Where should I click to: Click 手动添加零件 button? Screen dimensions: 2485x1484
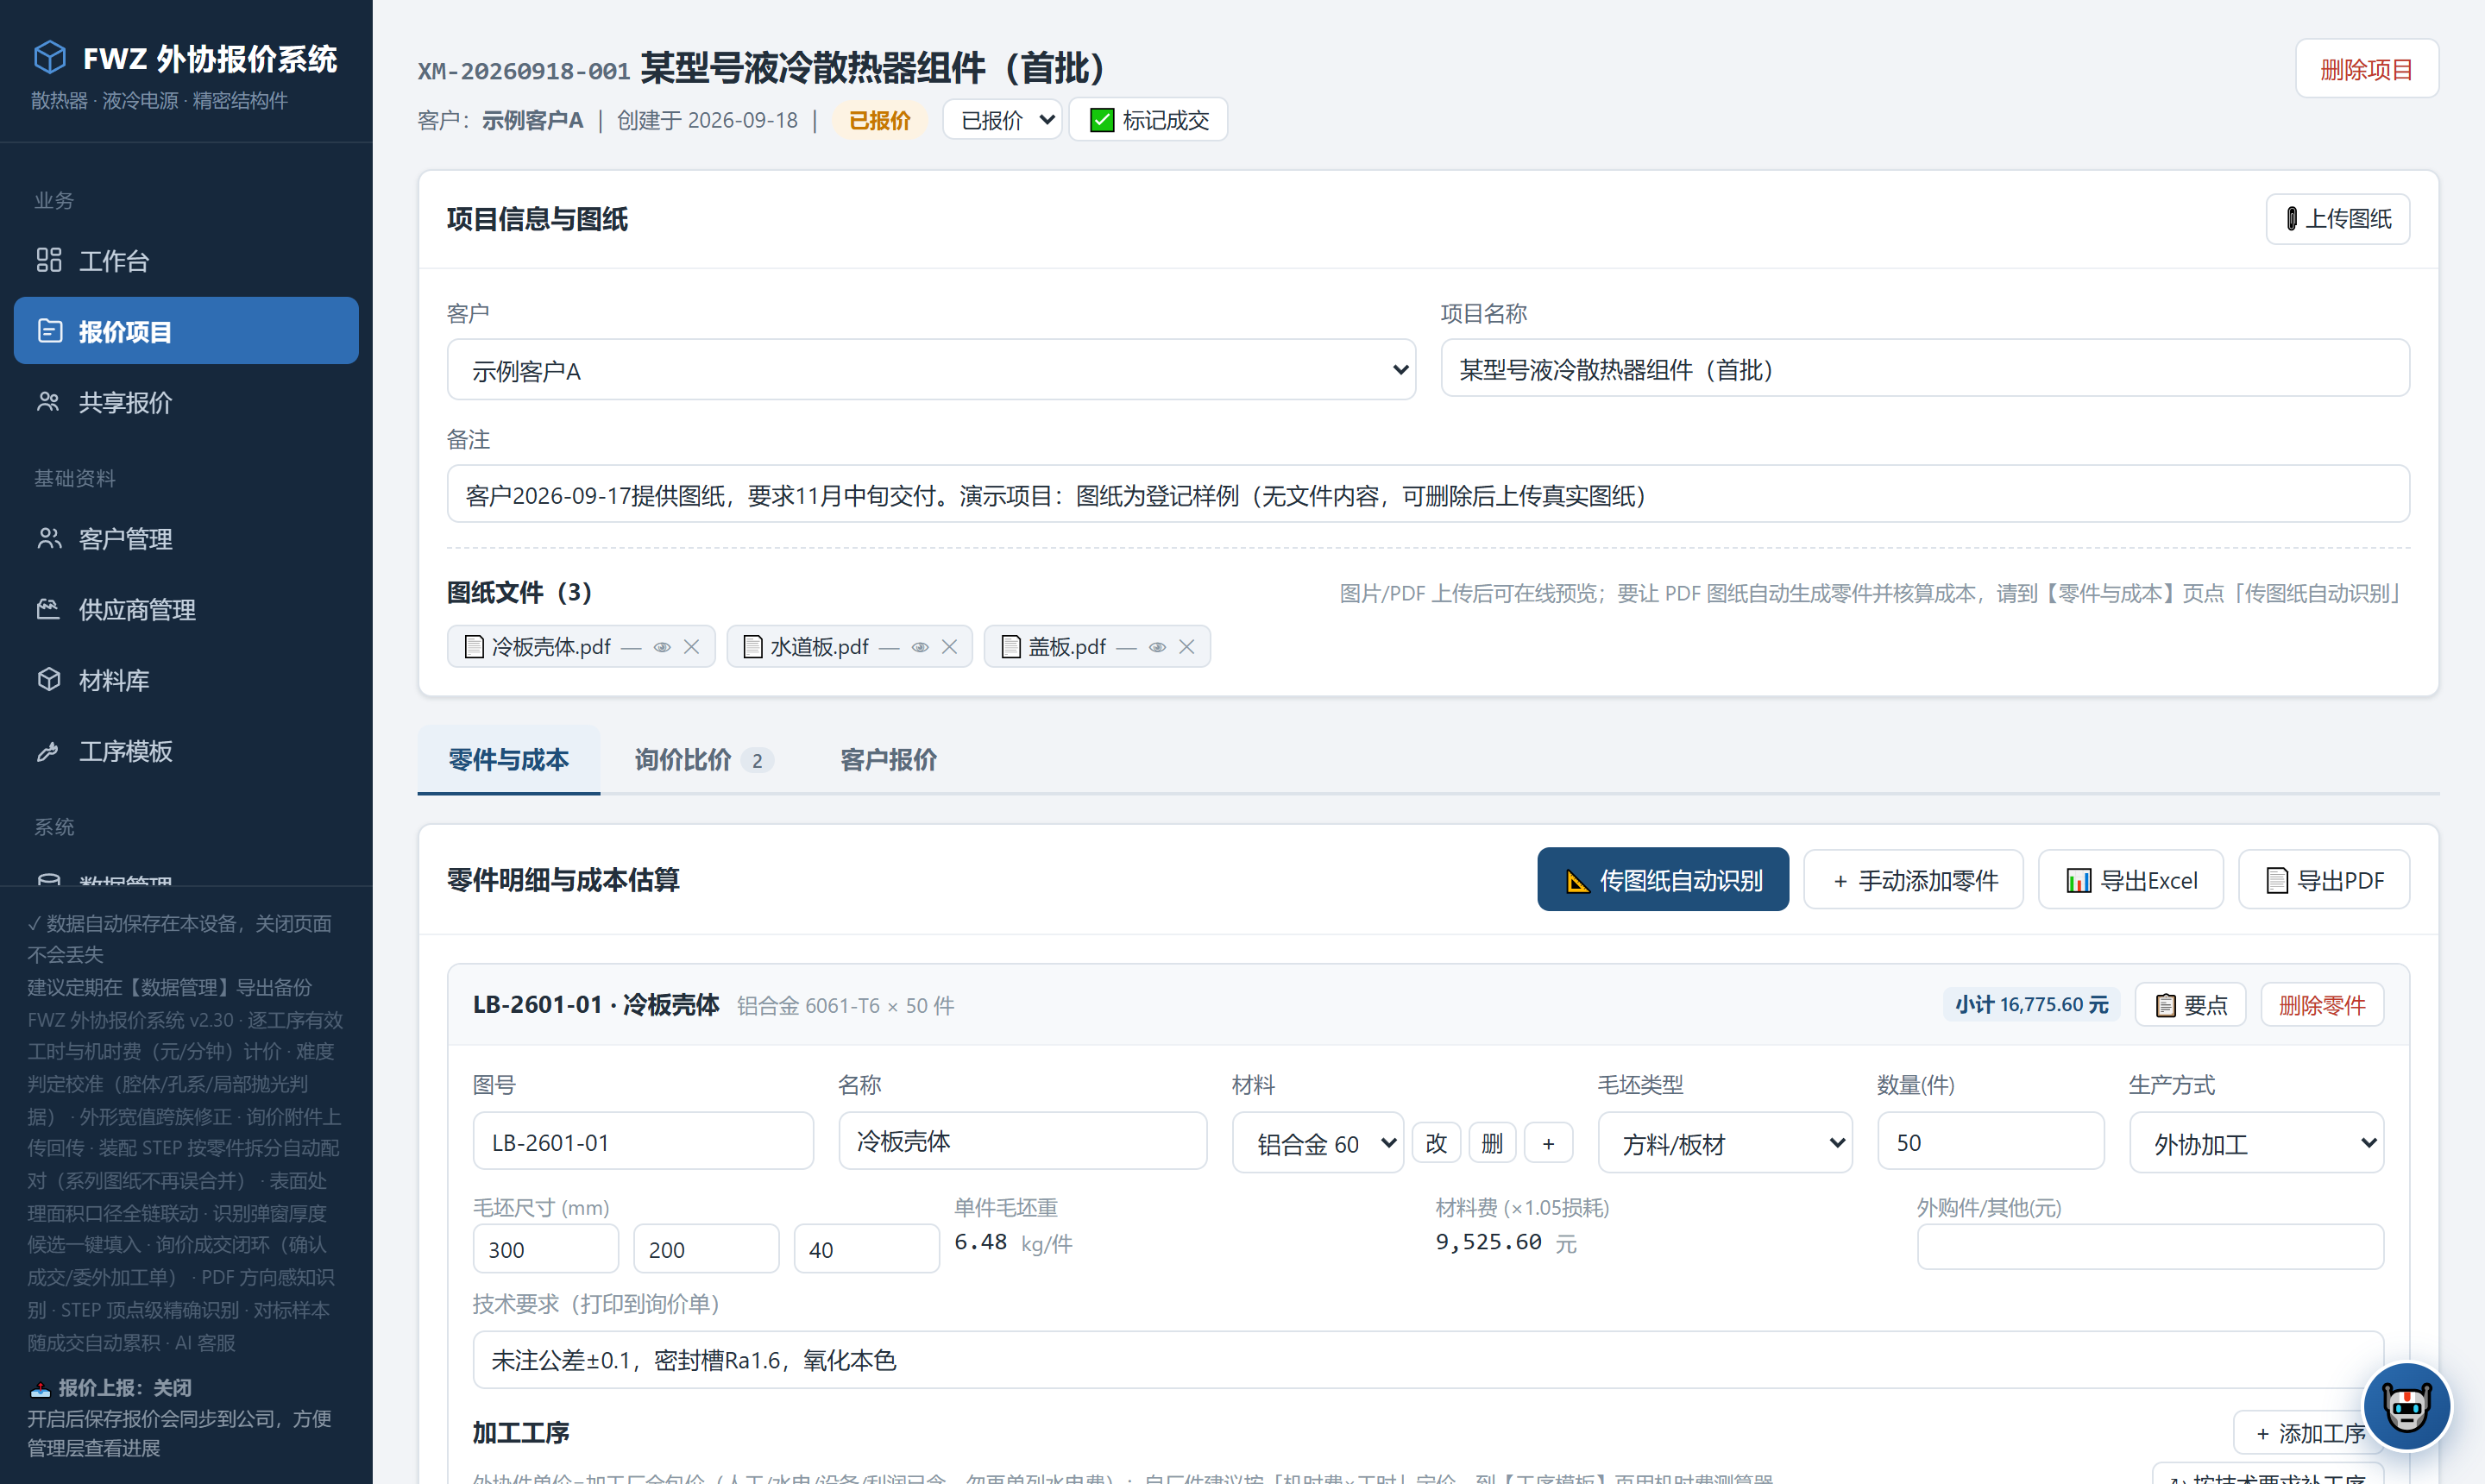click(1913, 880)
